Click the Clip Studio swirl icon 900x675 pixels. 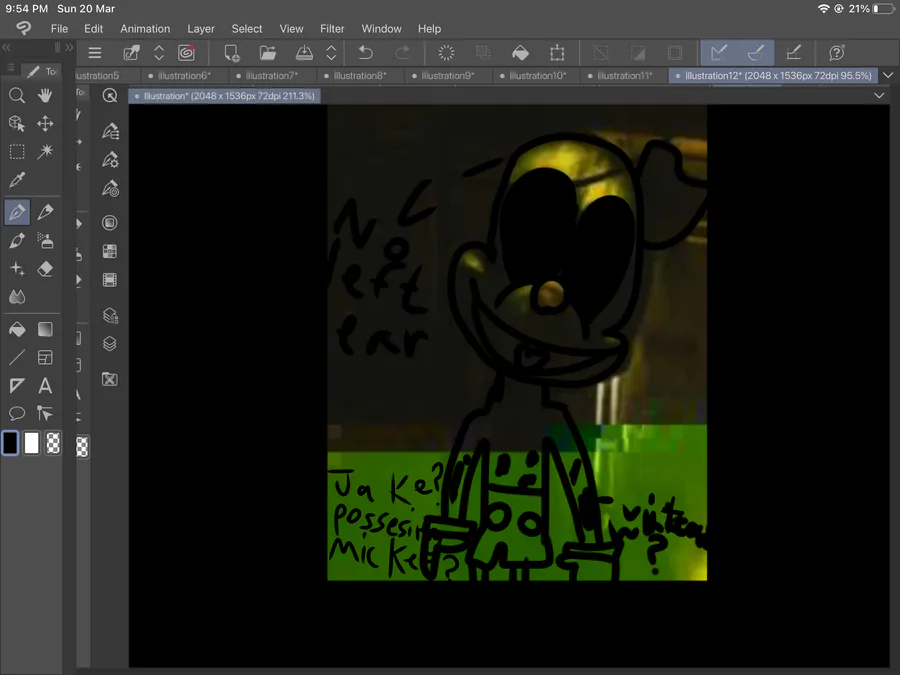point(186,53)
